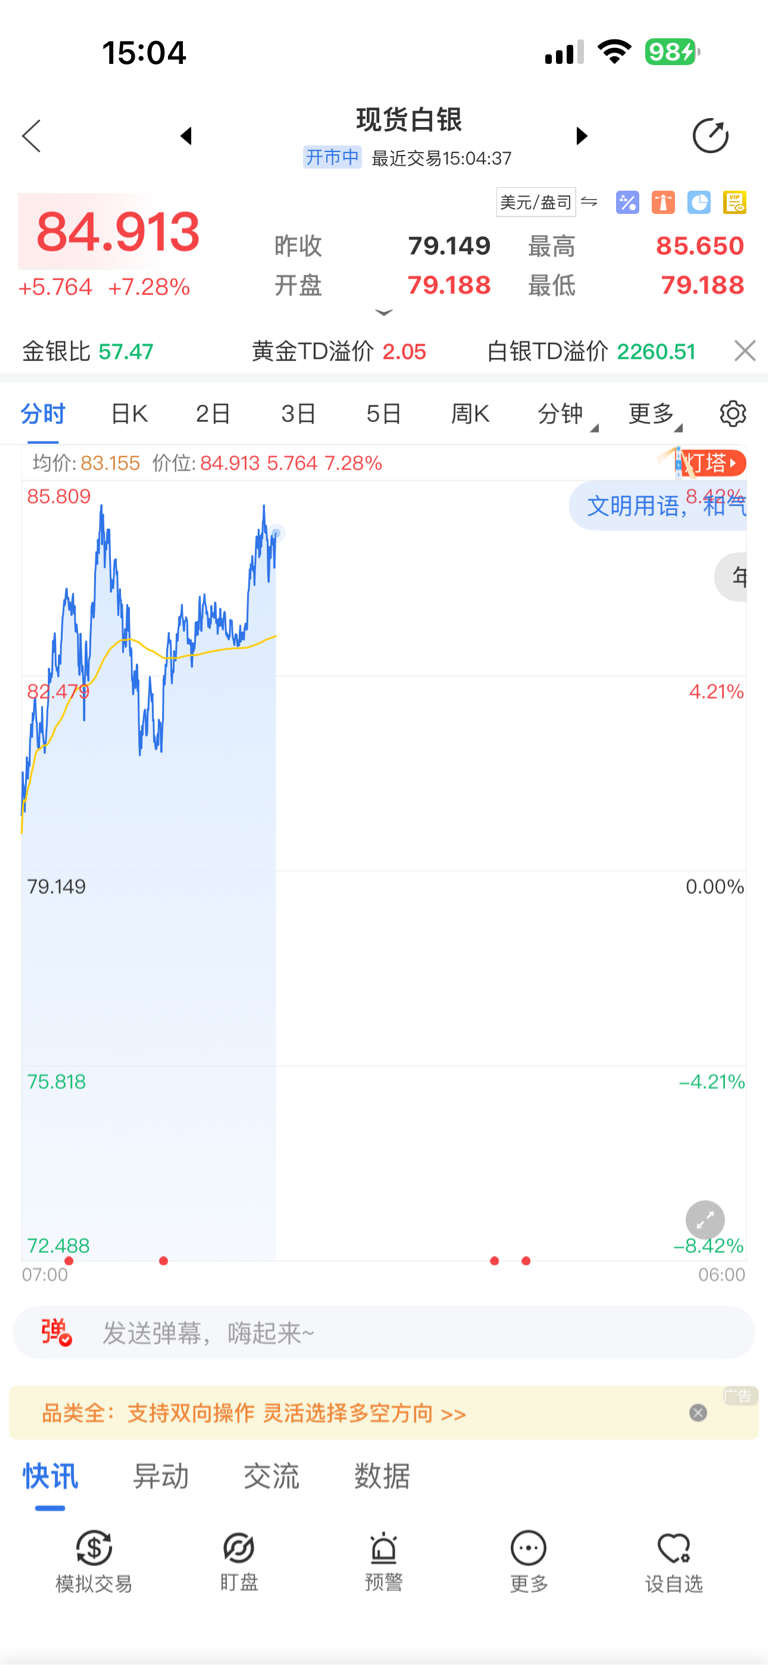Viewport: 768px width, 1665px height.
Task: Open the 模拟交易 simulated trading icon
Action: 94,1560
